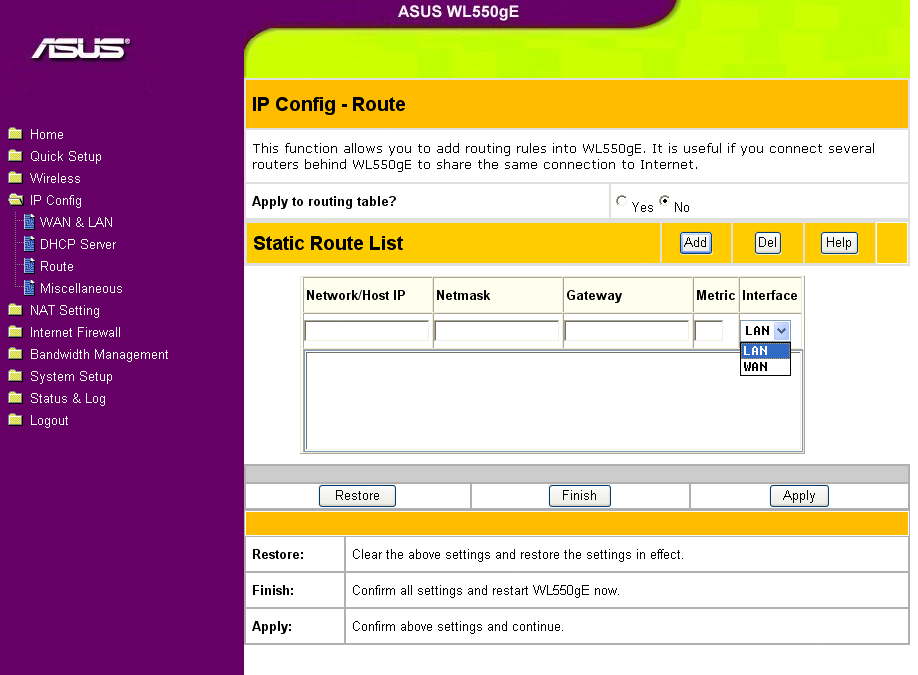The image size is (918, 675).
Task: Open the System Setup section
Action: click(x=71, y=376)
